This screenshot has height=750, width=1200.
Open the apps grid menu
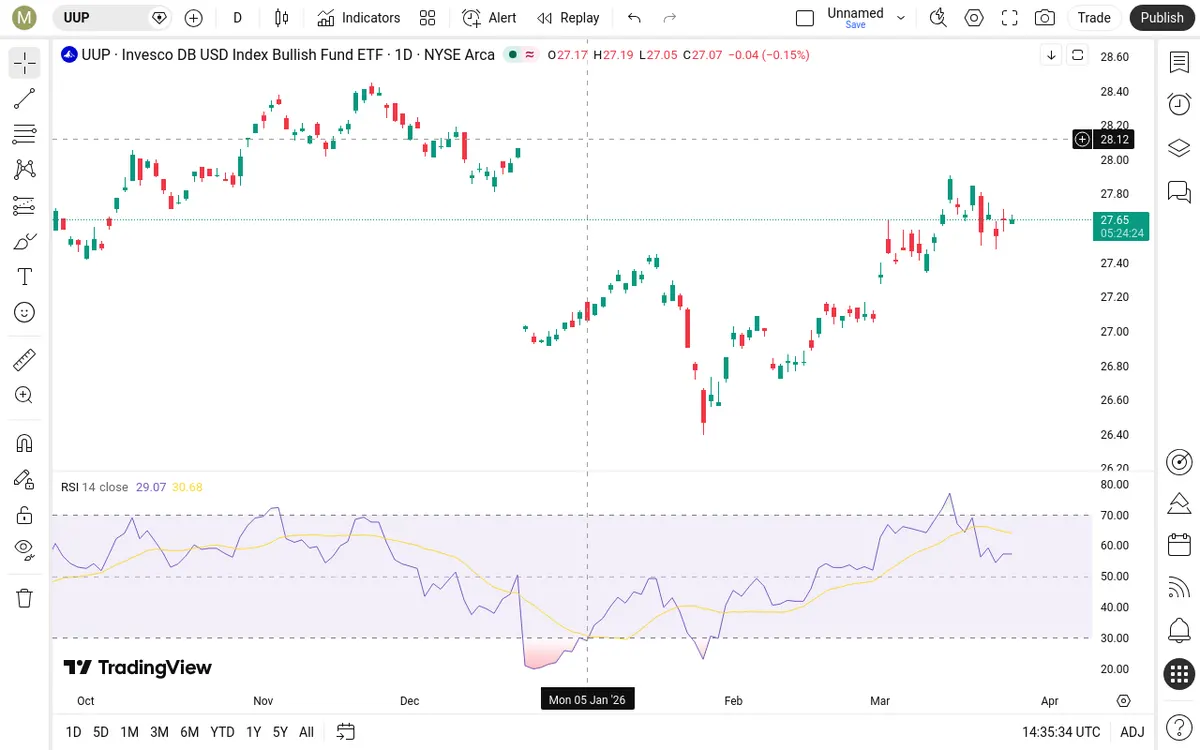click(1179, 674)
